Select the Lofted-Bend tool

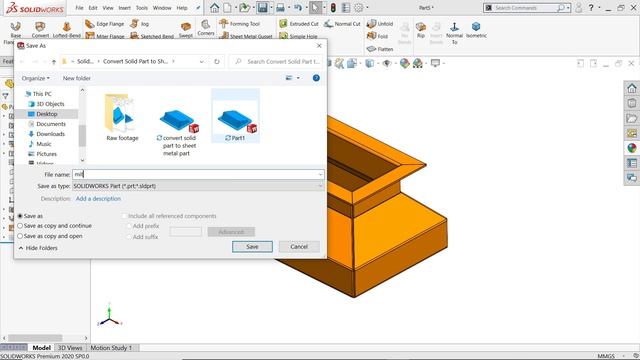(x=67, y=30)
